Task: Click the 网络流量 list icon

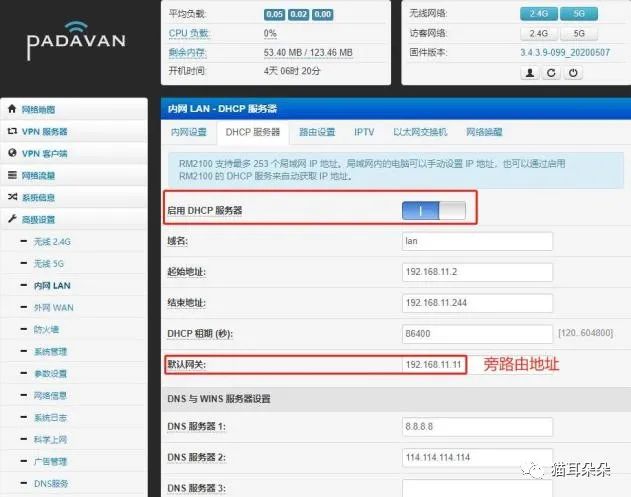Action: (12, 175)
